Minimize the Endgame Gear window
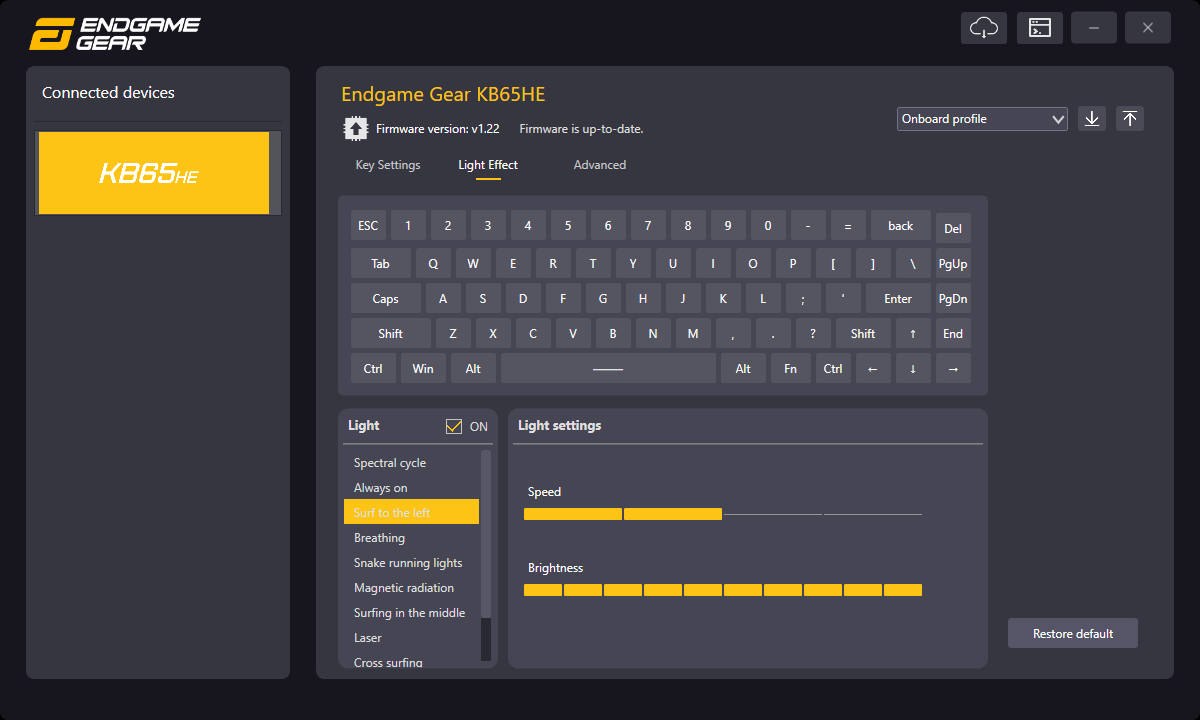Viewport: 1200px width, 720px height. point(1094,28)
